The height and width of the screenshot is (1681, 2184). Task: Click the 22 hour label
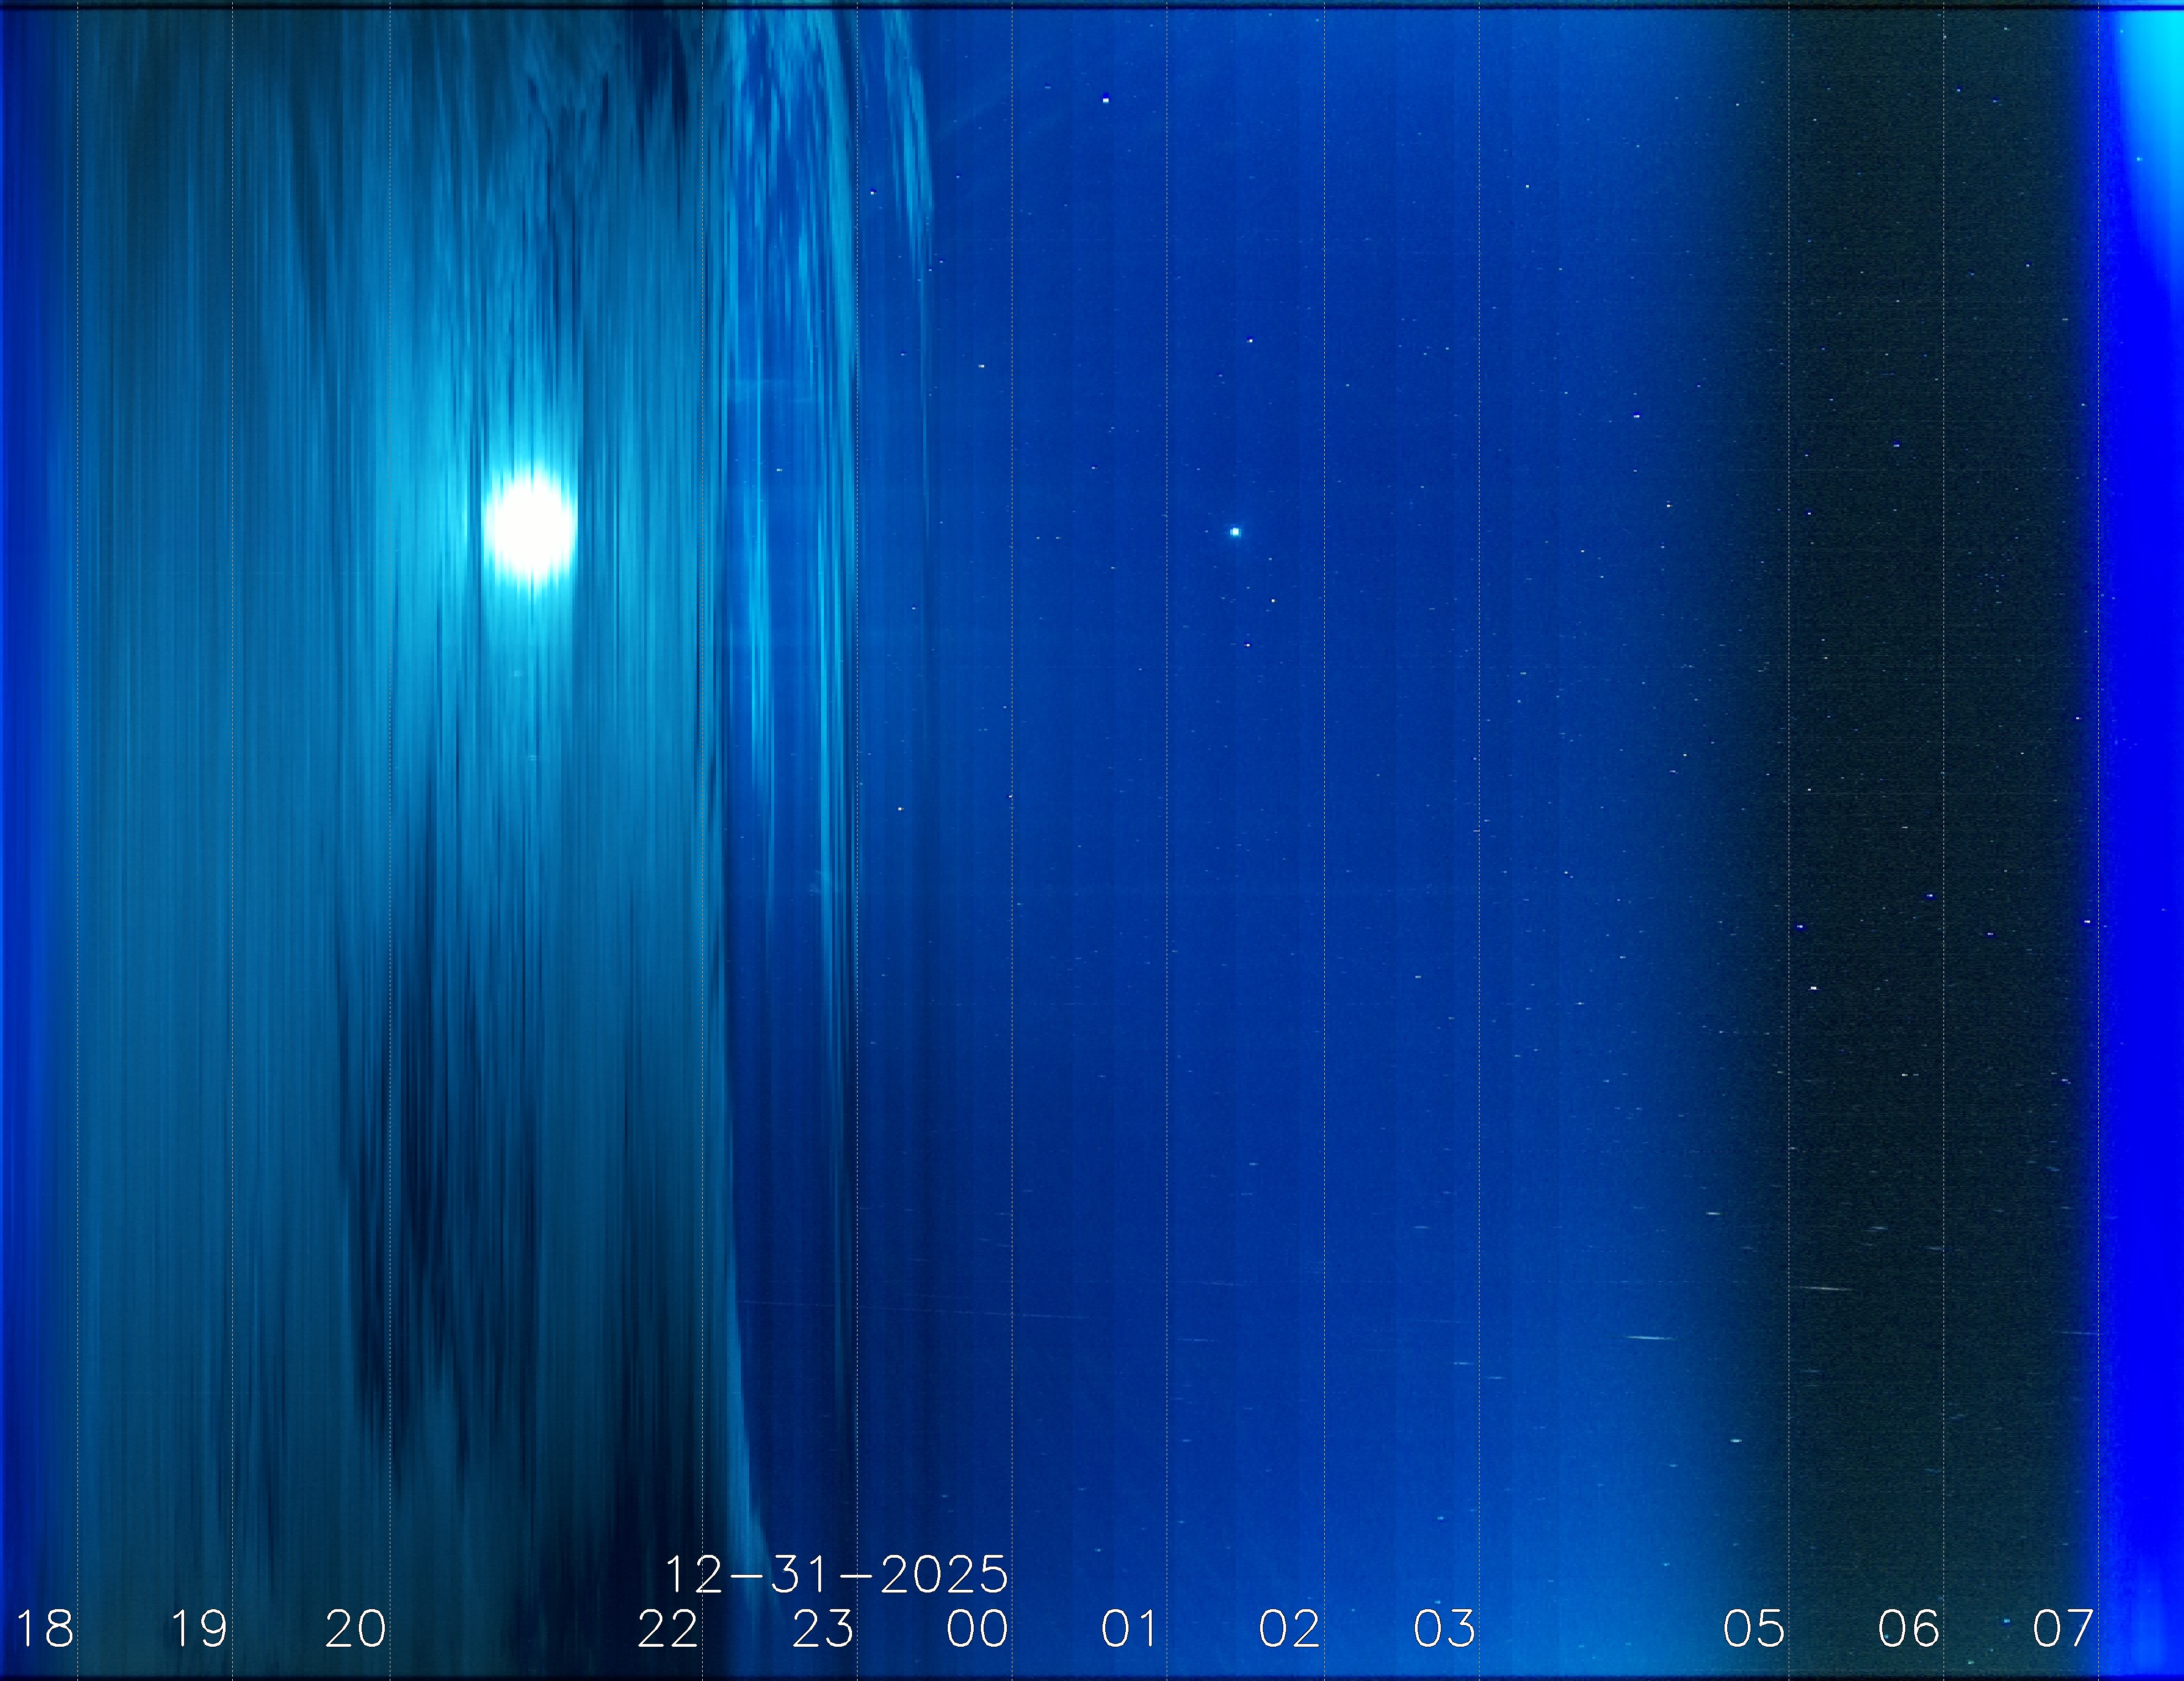(x=667, y=1629)
